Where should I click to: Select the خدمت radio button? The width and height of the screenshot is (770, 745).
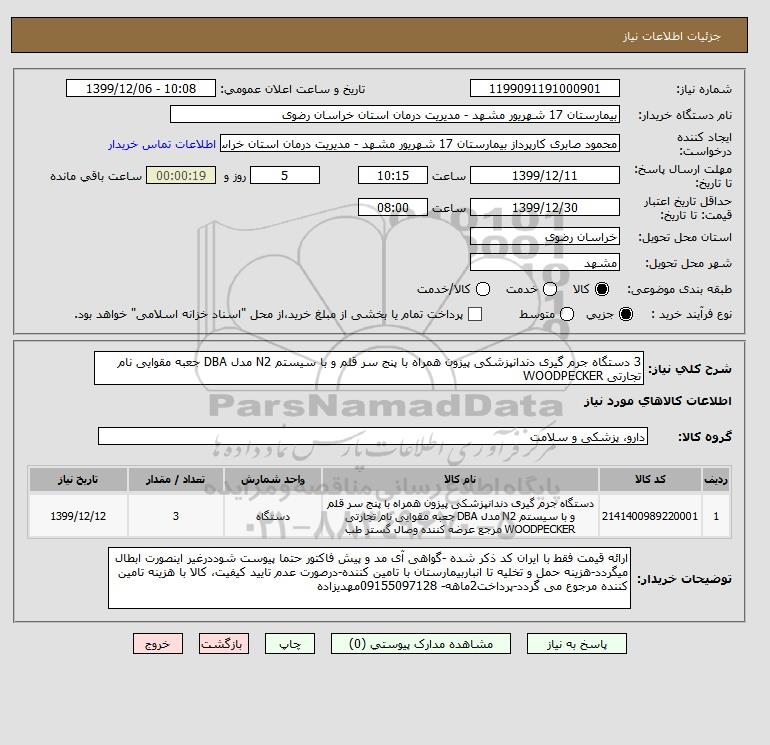click(x=550, y=289)
